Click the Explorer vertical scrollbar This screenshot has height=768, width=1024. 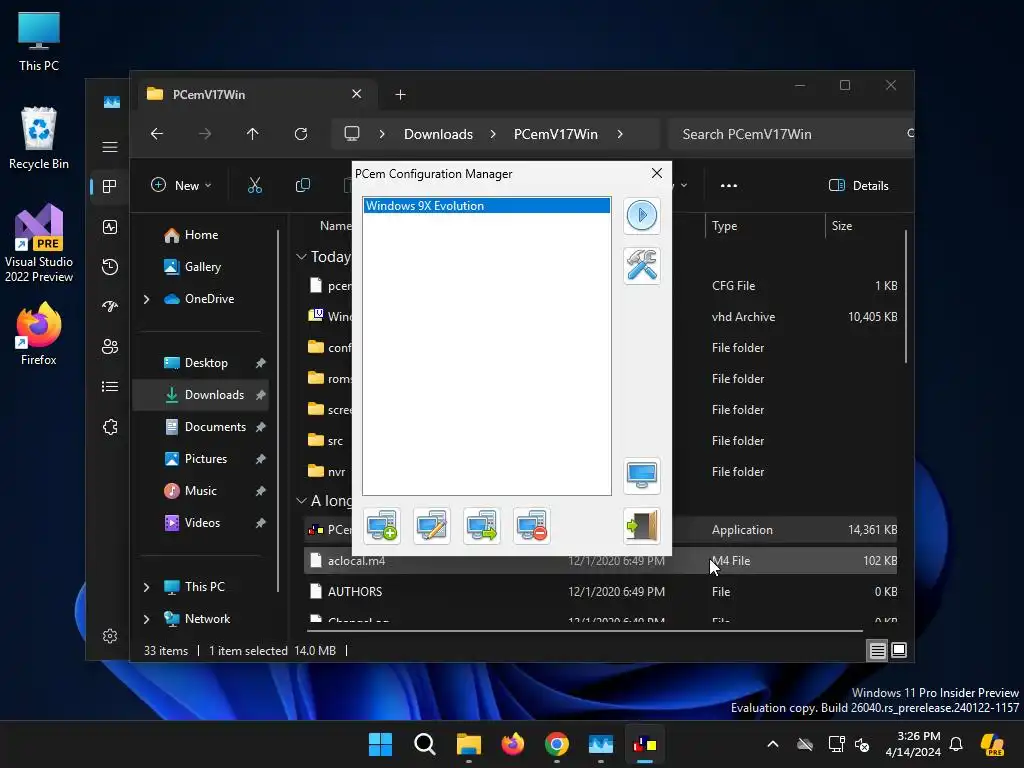[x=906, y=297]
